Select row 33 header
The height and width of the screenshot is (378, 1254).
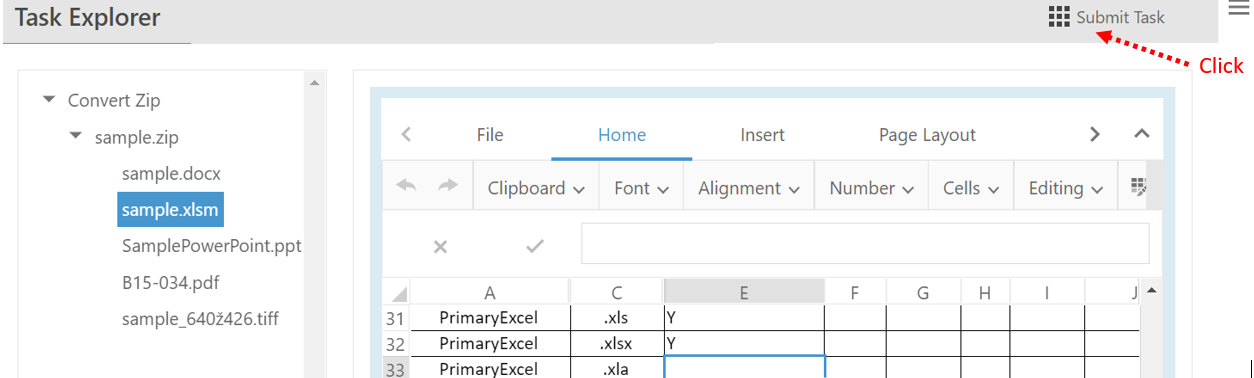[397, 368]
